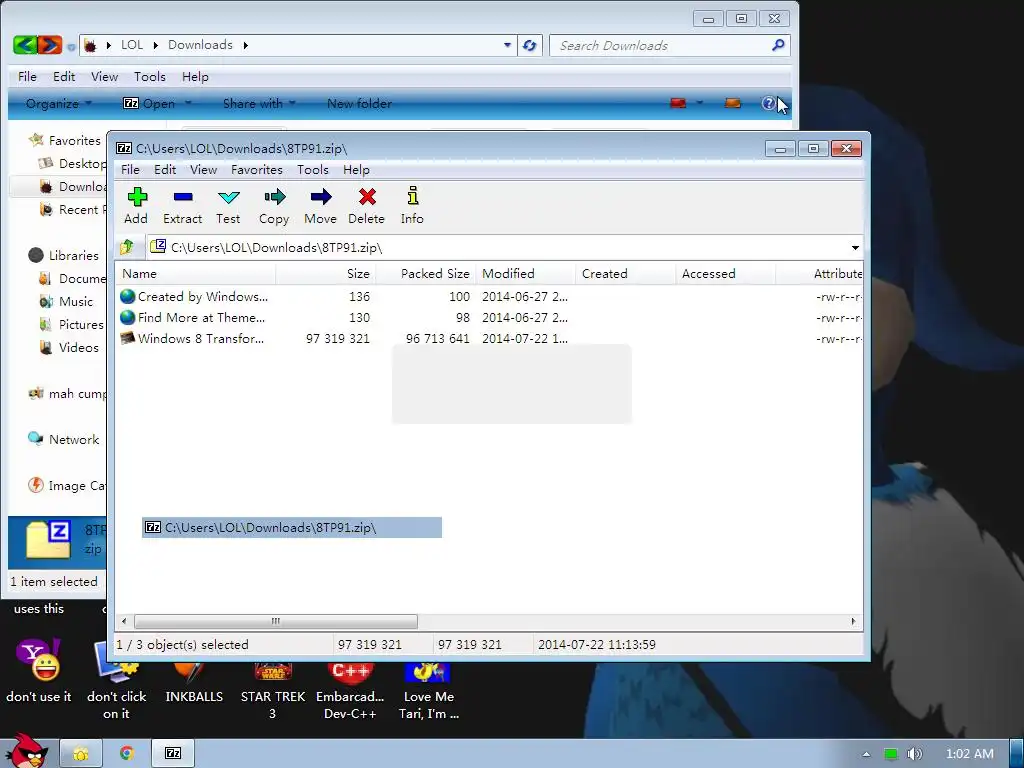Image resolution: width=1024 pixels, height=768 pixels.
Task: Open 7-Zip File menu
Action: click(130, 170)
